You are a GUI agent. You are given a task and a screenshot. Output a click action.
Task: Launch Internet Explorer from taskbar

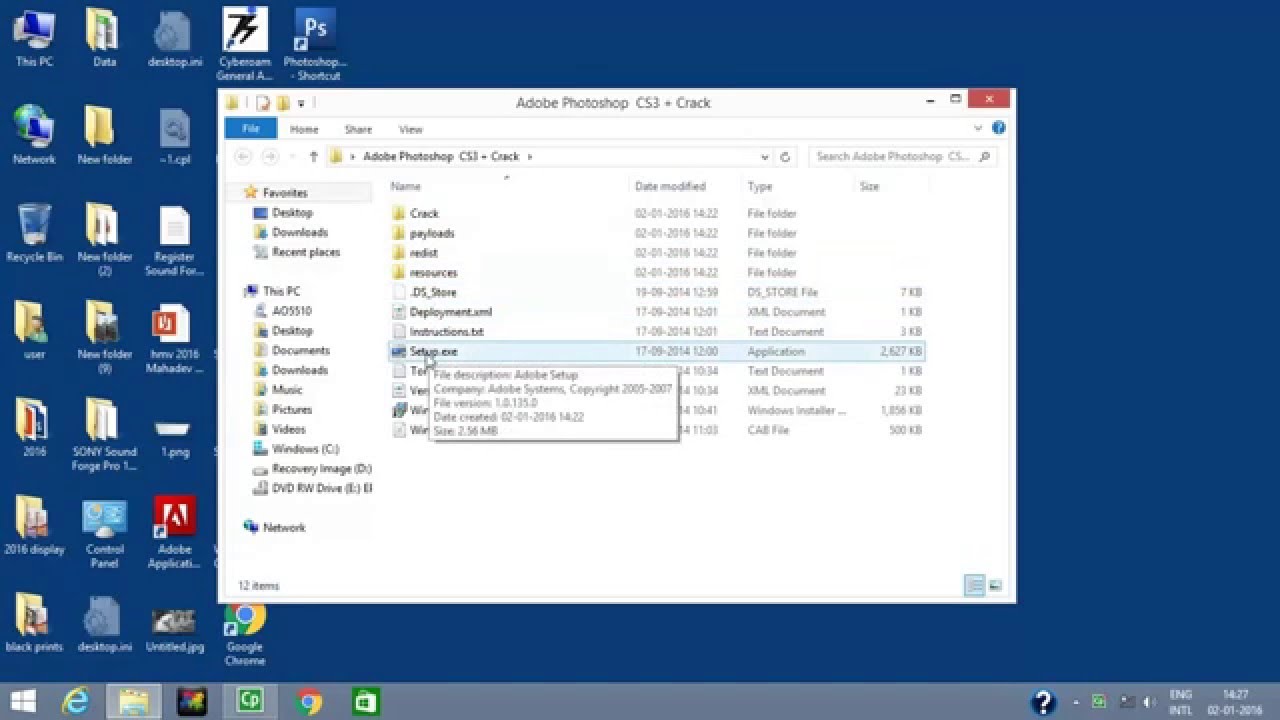click(x=75, y=701)
